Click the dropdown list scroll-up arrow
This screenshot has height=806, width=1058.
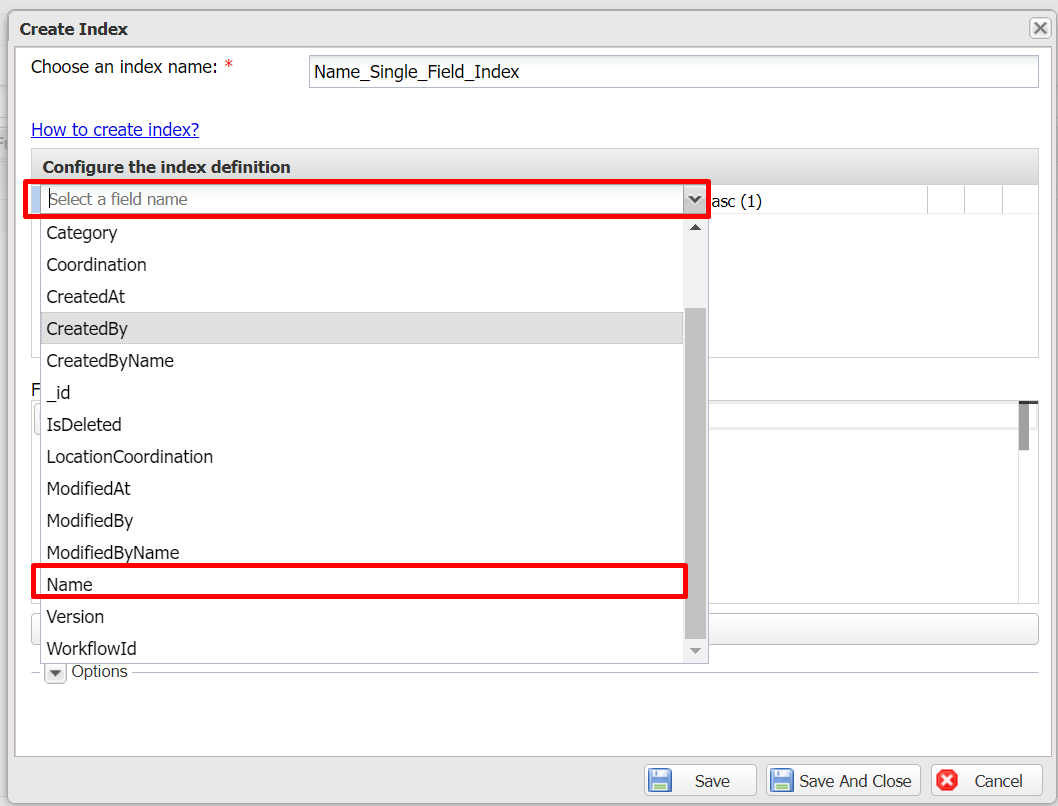click(x=696, y=228)
